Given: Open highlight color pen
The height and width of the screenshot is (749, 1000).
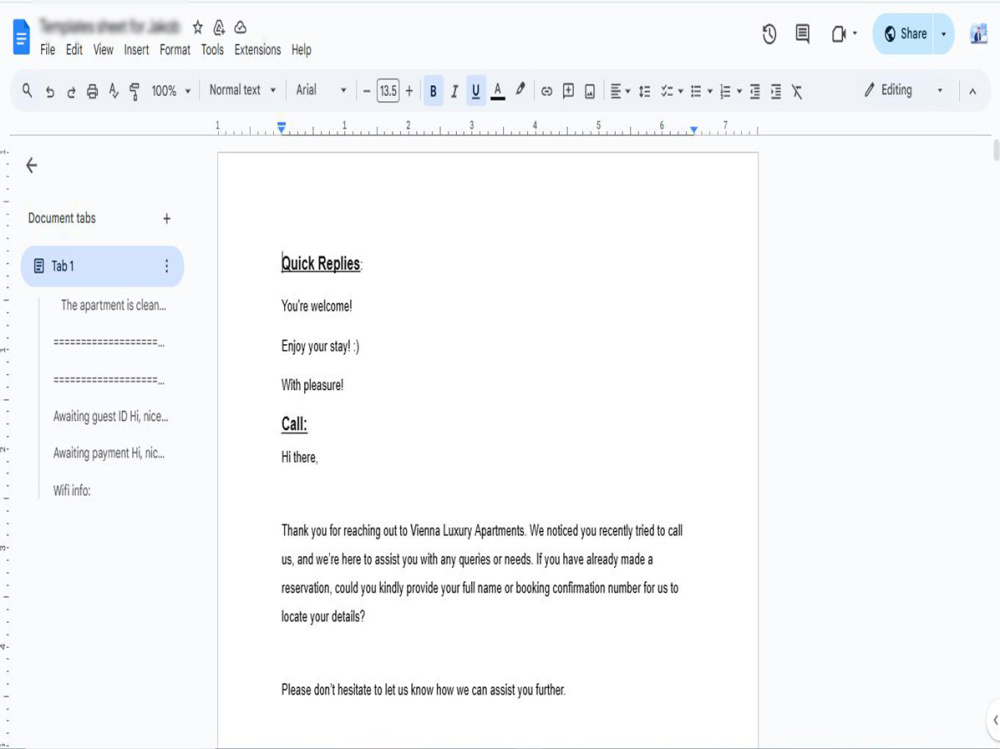Looking at the screenshot, I should tap(520, 90).
